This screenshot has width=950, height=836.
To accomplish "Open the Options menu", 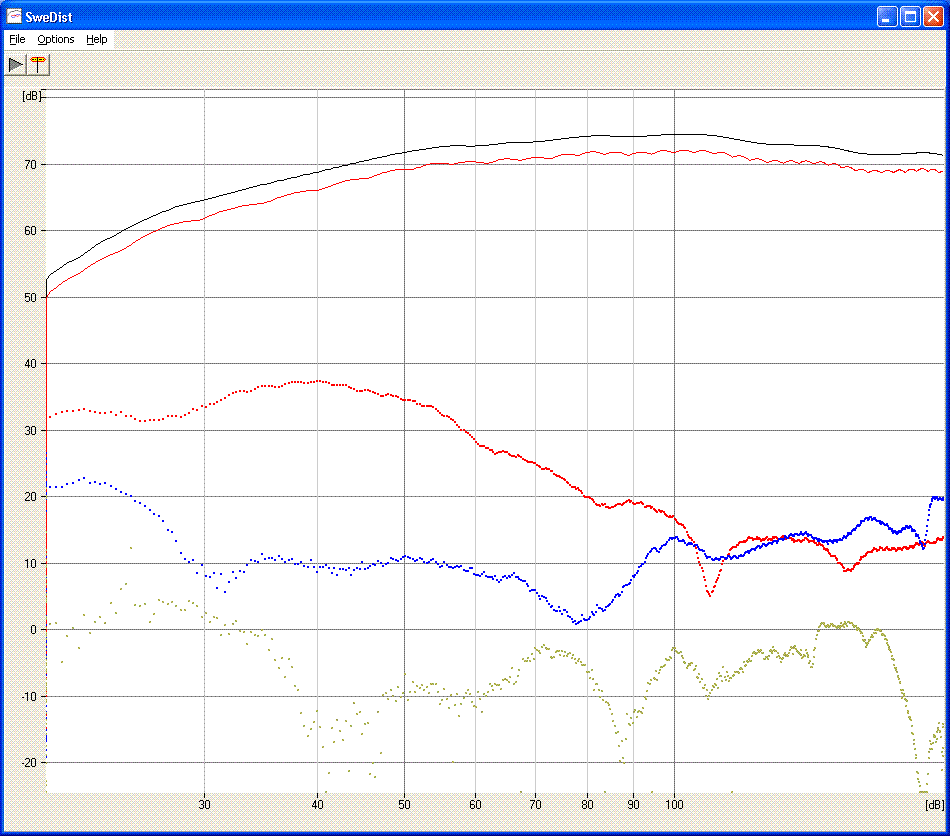I will 56,39.
